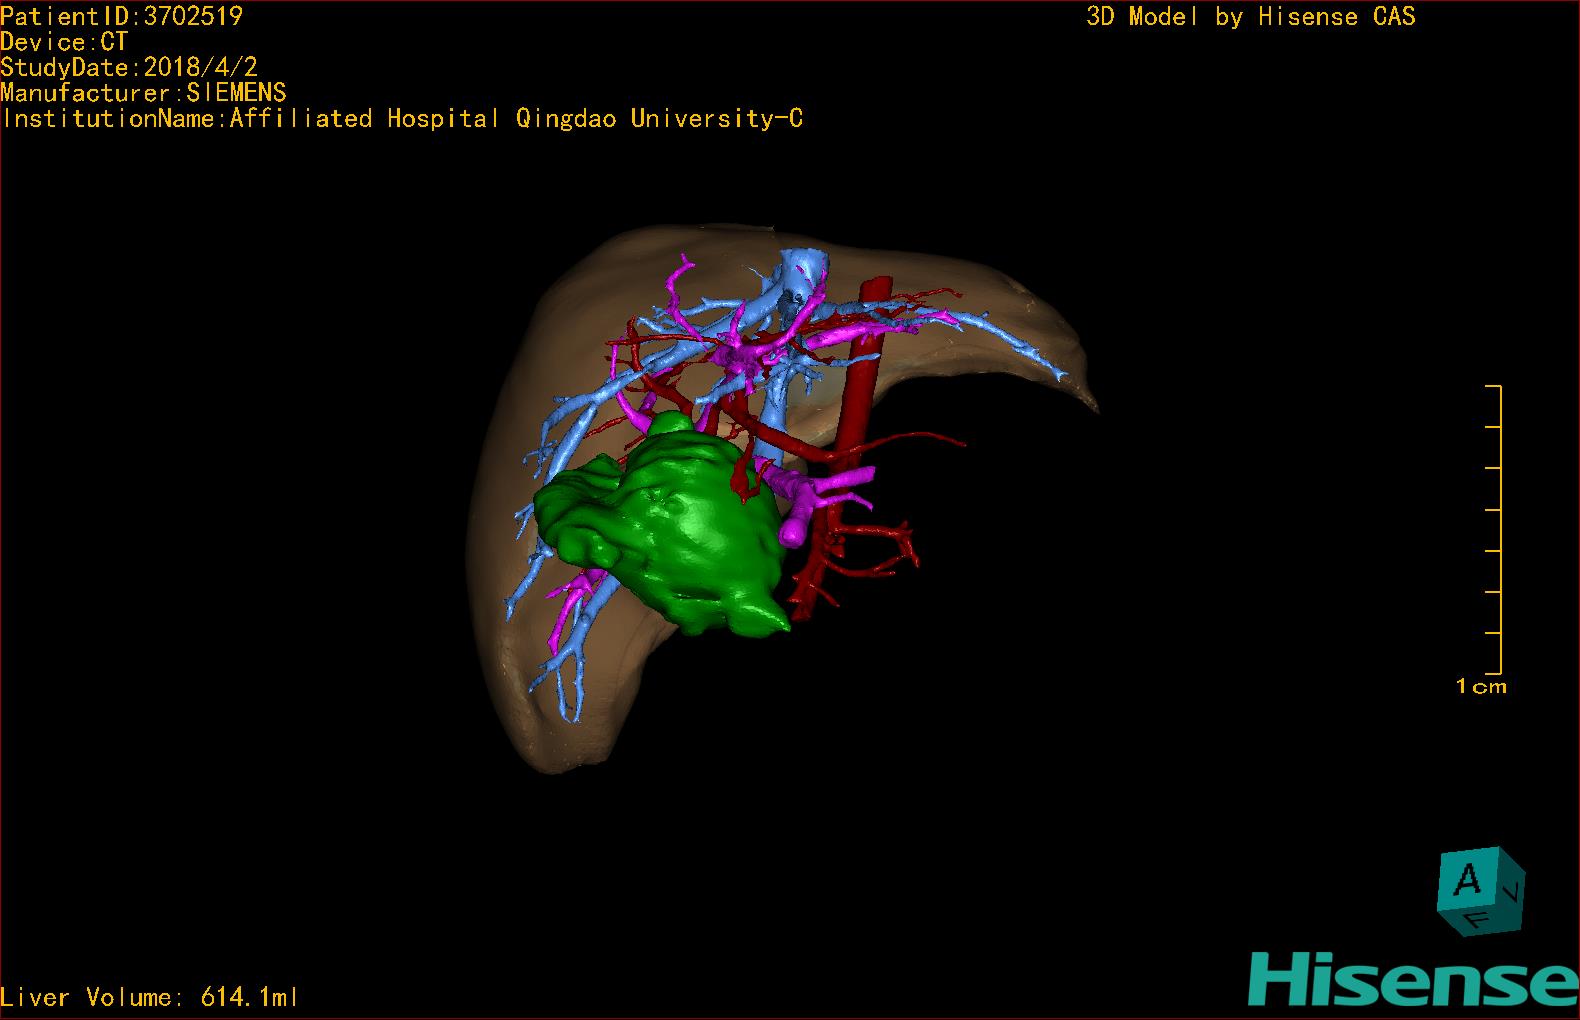The image size is (1580, 1020).
Task: Click the Liver Volume 614.1ml readout
Action: tap(150, 997)
